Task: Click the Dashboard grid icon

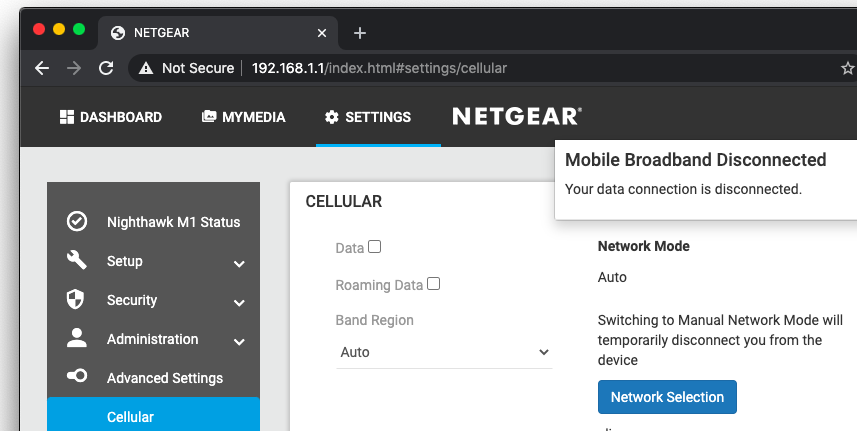Action: [67, 117]
